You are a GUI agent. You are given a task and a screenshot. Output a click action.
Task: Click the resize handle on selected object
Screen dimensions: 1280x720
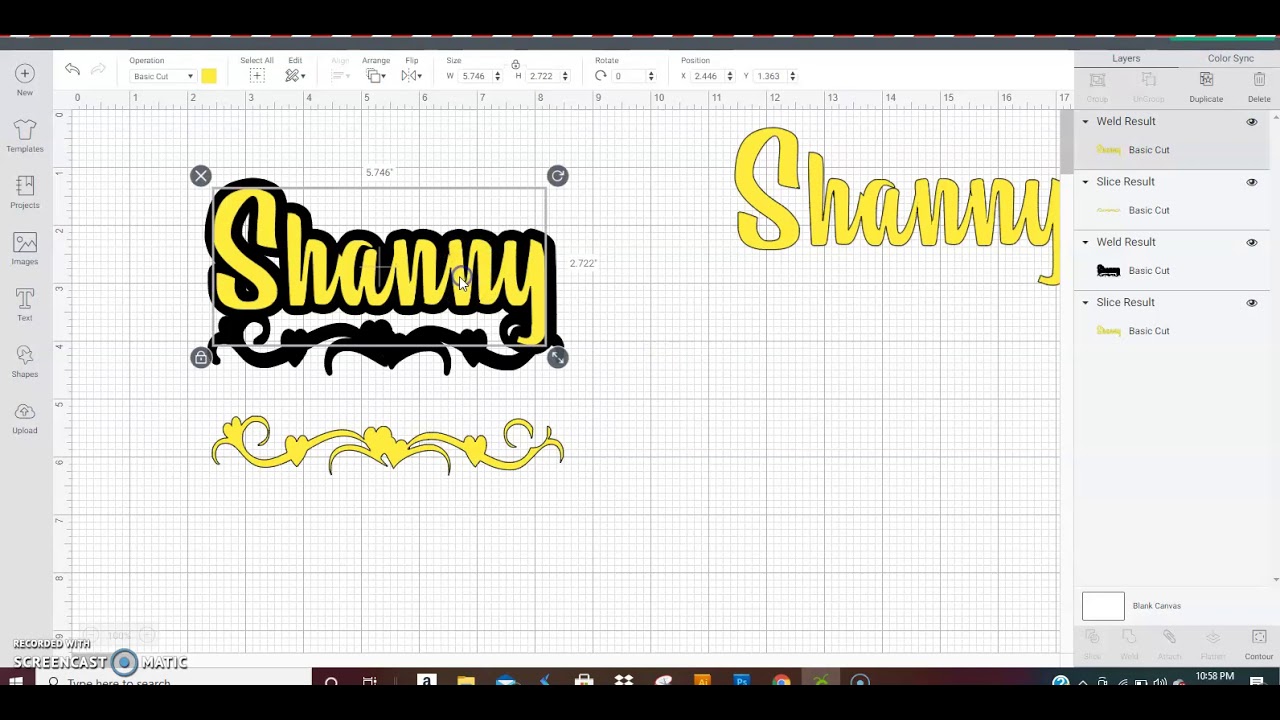tap(558, 358)
